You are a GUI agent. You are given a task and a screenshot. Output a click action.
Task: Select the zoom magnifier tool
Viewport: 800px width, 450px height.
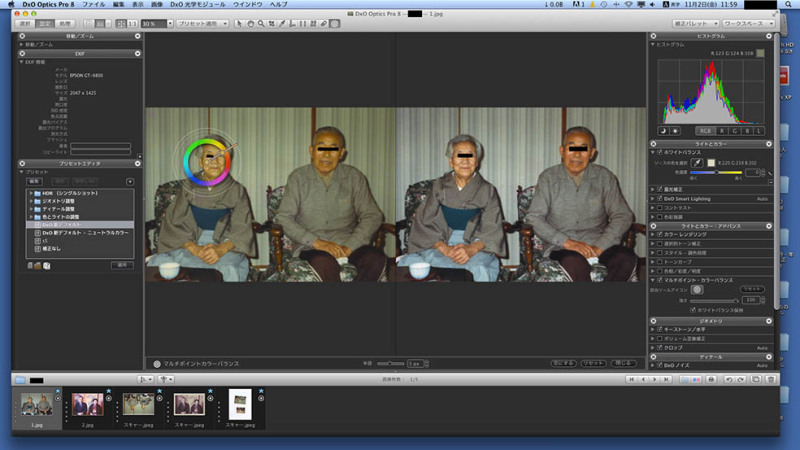pyautogui.click(x=260, y=22)
